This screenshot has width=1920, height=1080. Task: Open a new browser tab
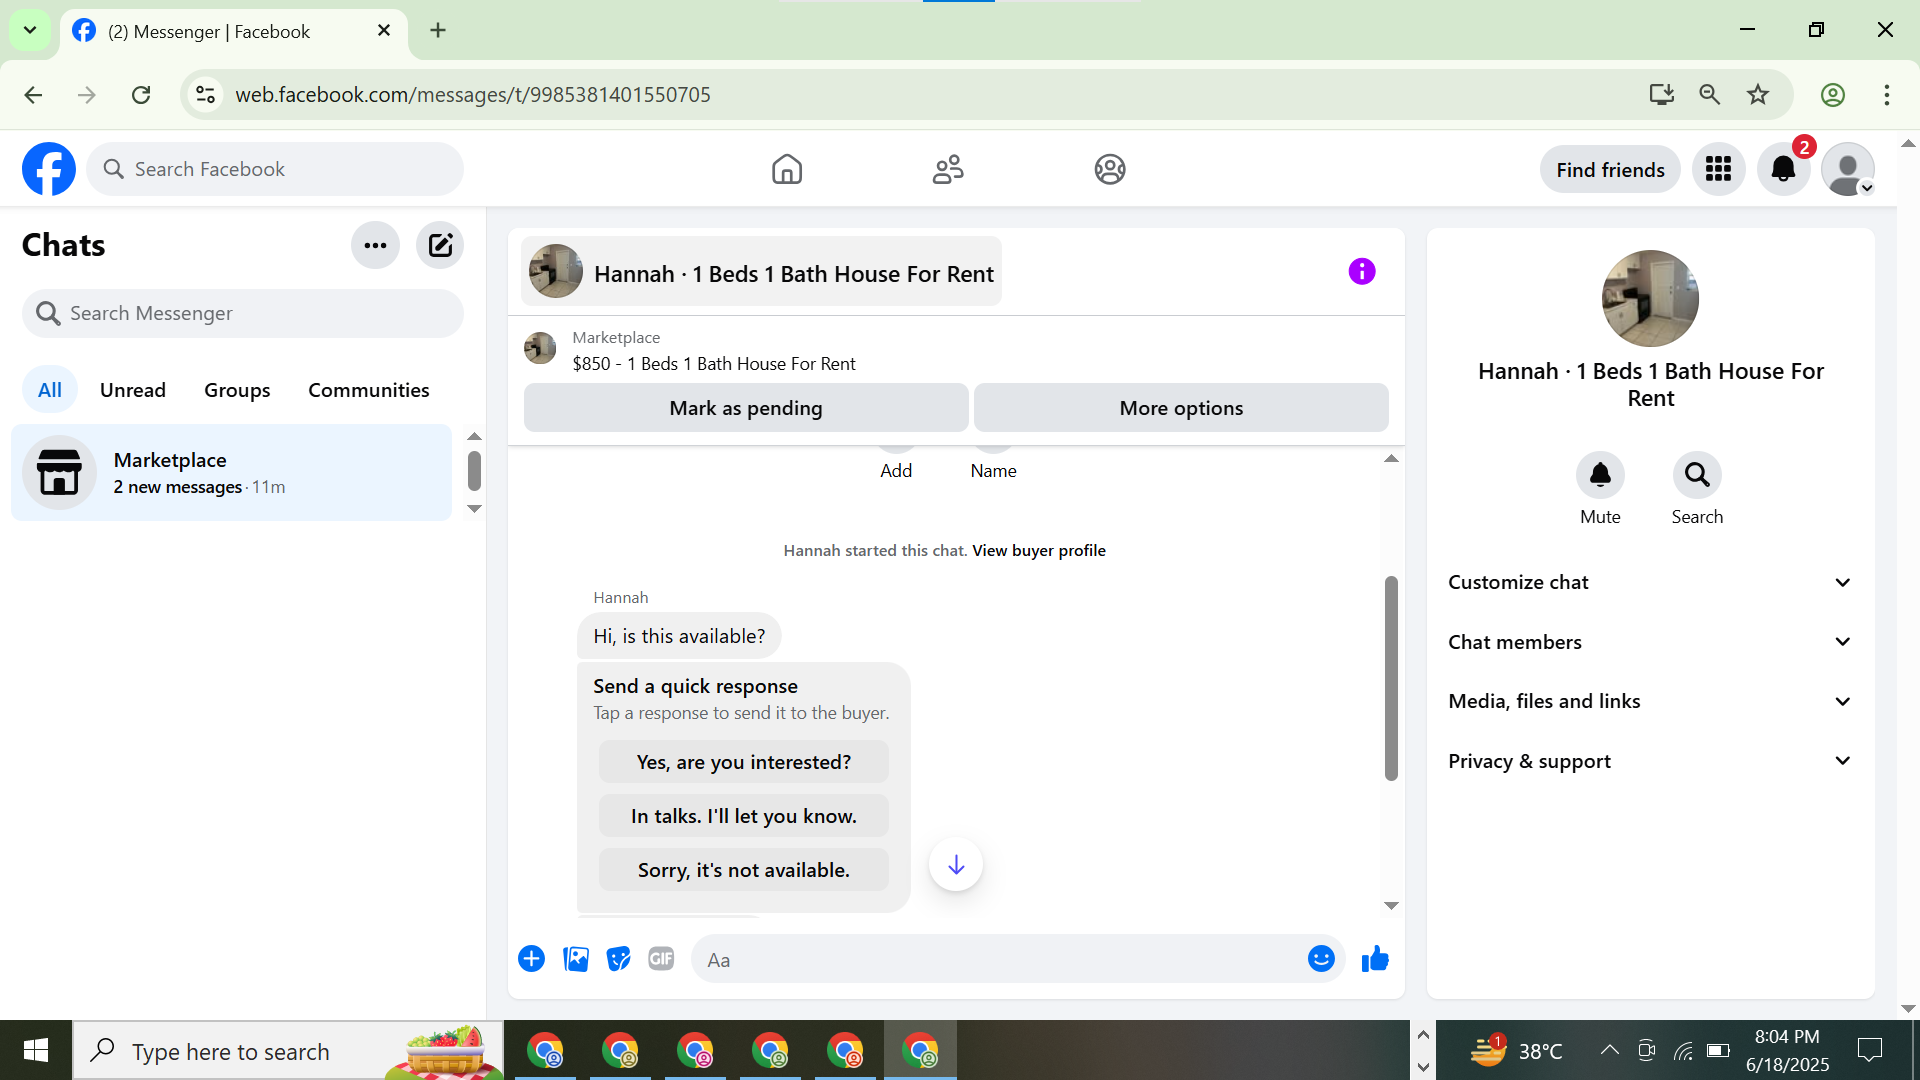click(438, 31)
